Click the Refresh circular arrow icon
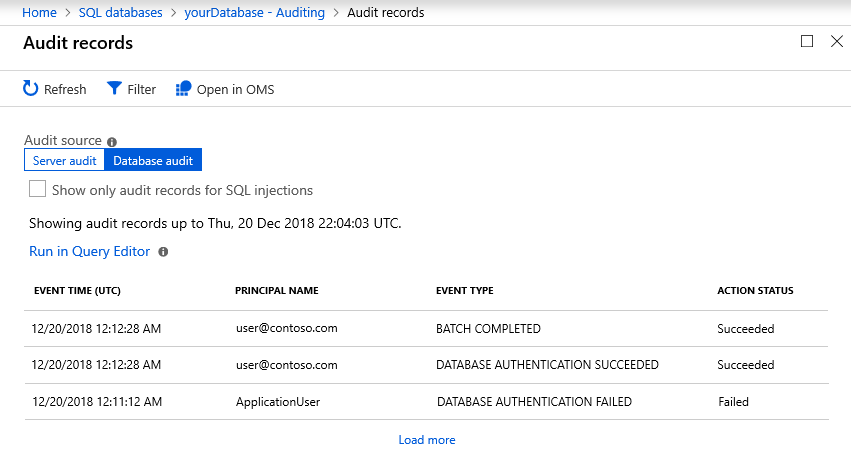Screen dimensions: 851x459 pyautogui.click(x=31, y=89)
